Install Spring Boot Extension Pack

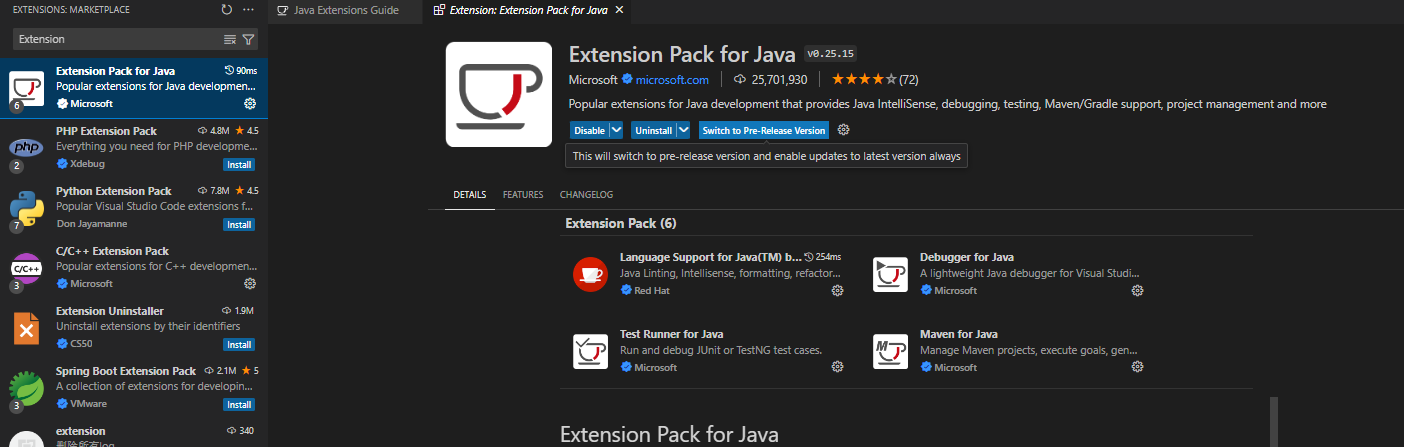239,404
